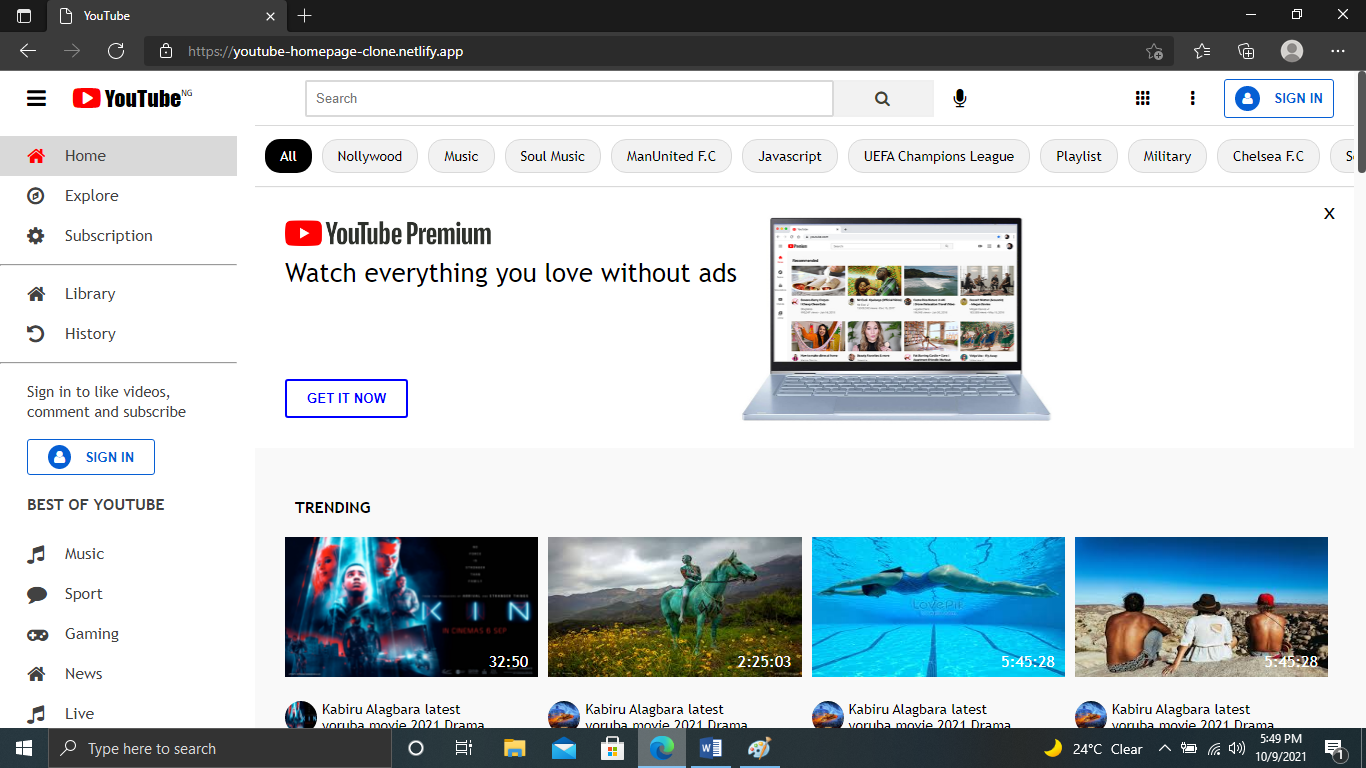
Task: Reload the page with the refresh icon
Action: (x=116, y=51)
